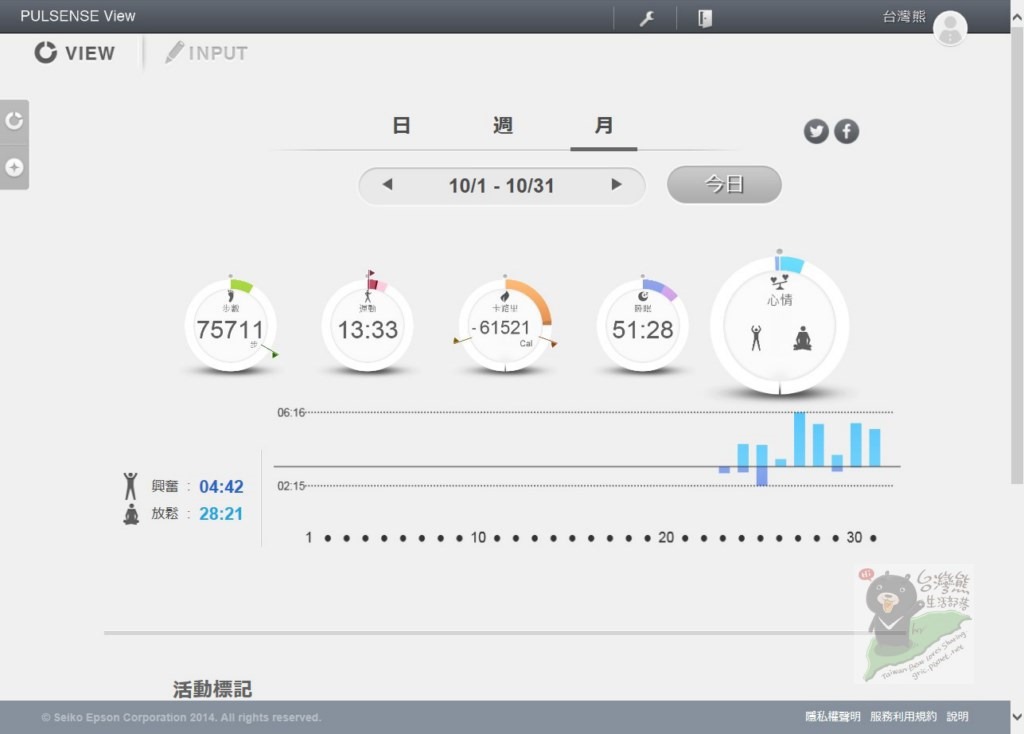The image size is (1024, 734).
Task: Click the 興奮 time value 04:42
Action: point(221,487)
